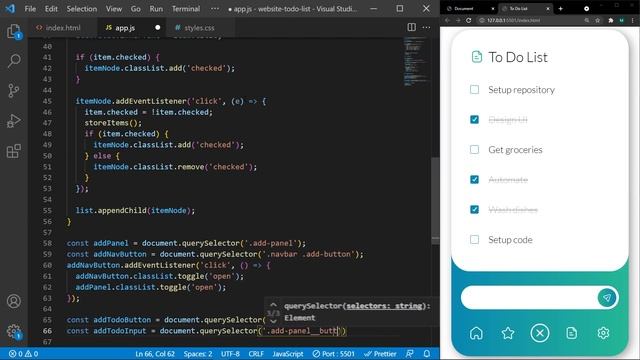Click the feedback icon in status bar
Viewport: 640px width, 360px height.
409,354
